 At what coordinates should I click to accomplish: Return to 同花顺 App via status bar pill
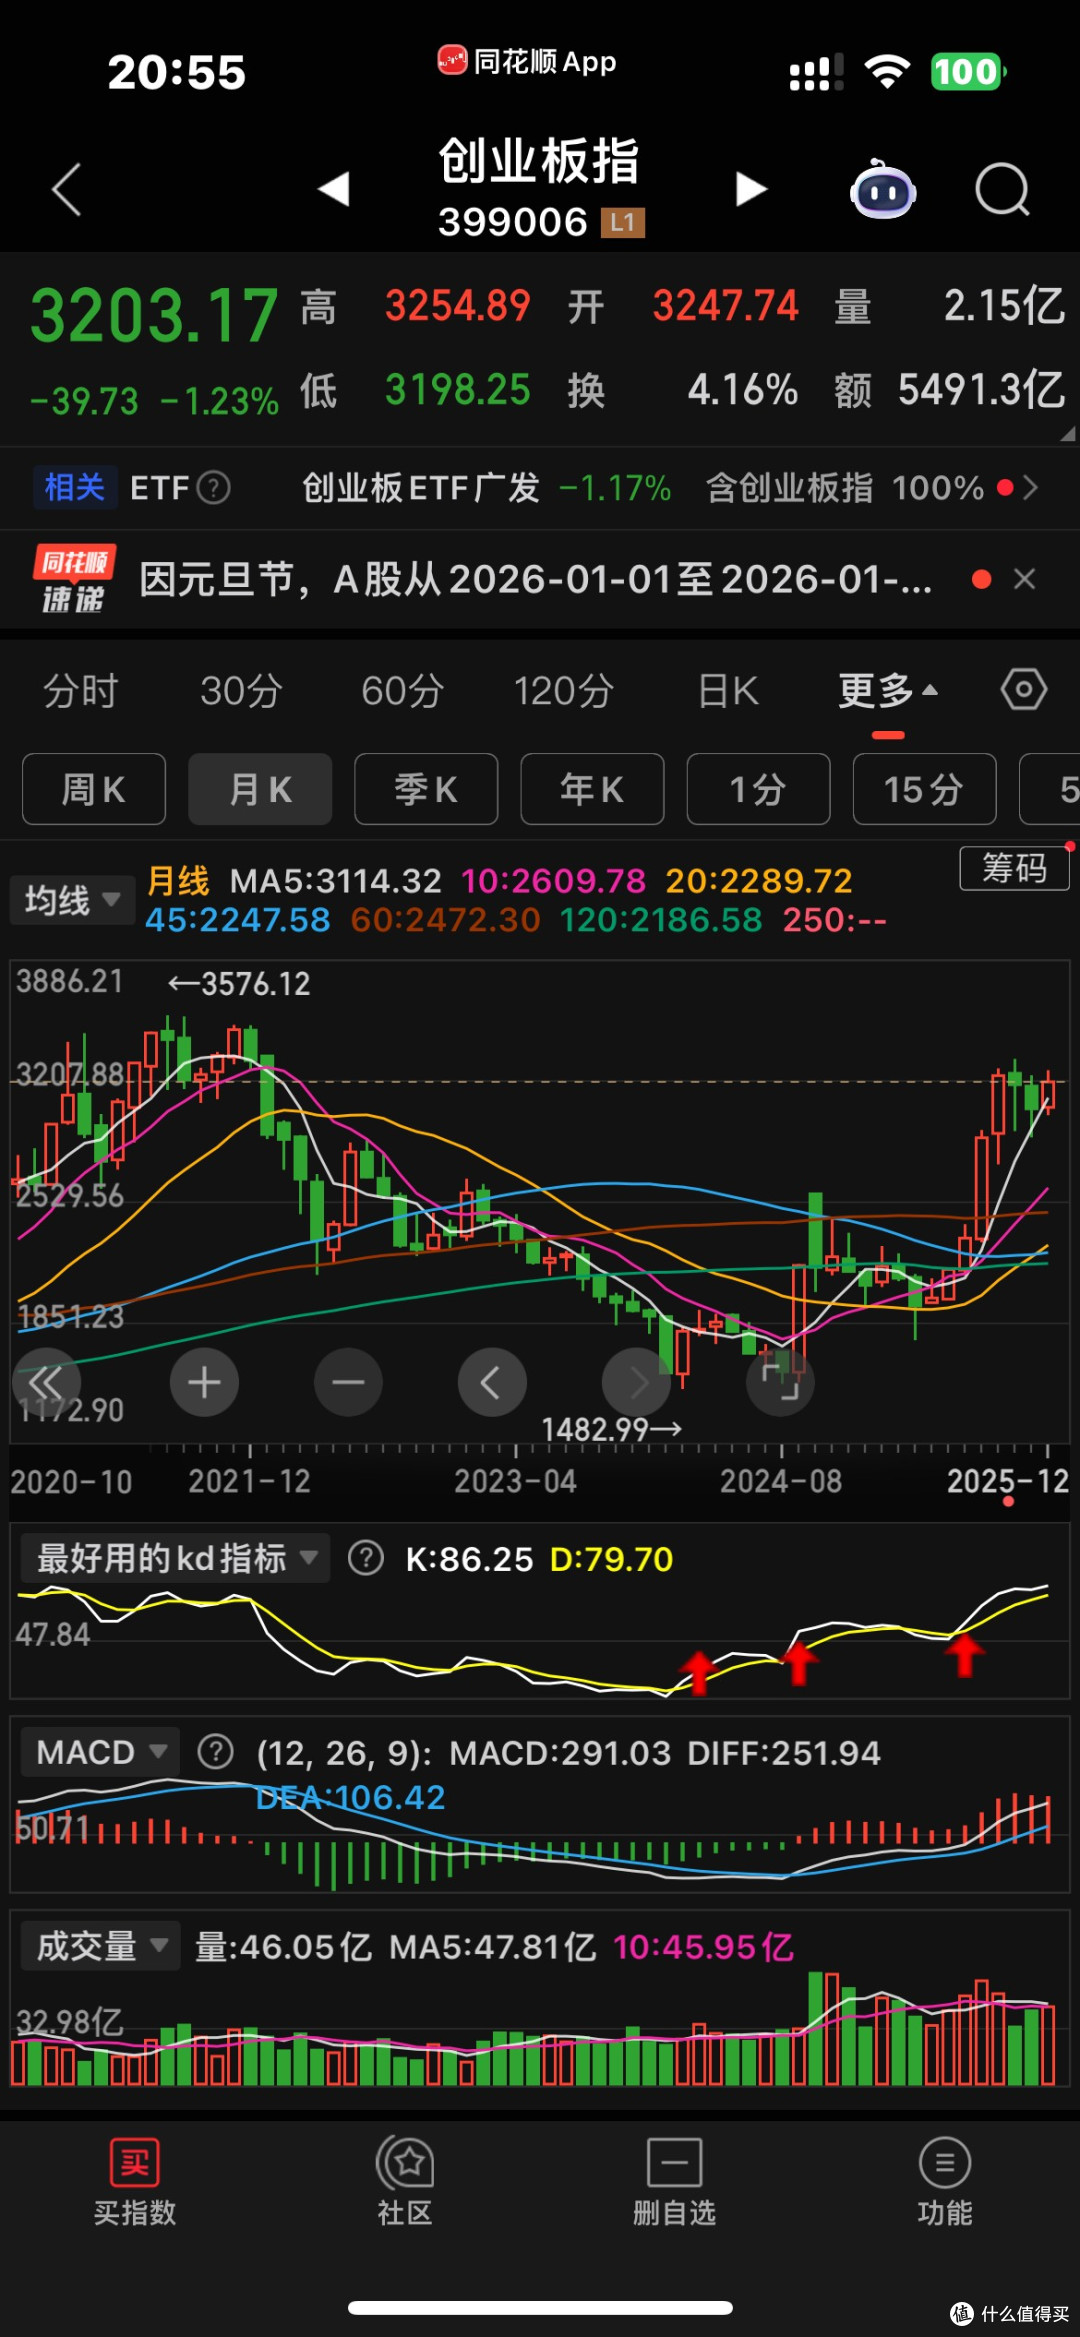(x=527, y=61)
